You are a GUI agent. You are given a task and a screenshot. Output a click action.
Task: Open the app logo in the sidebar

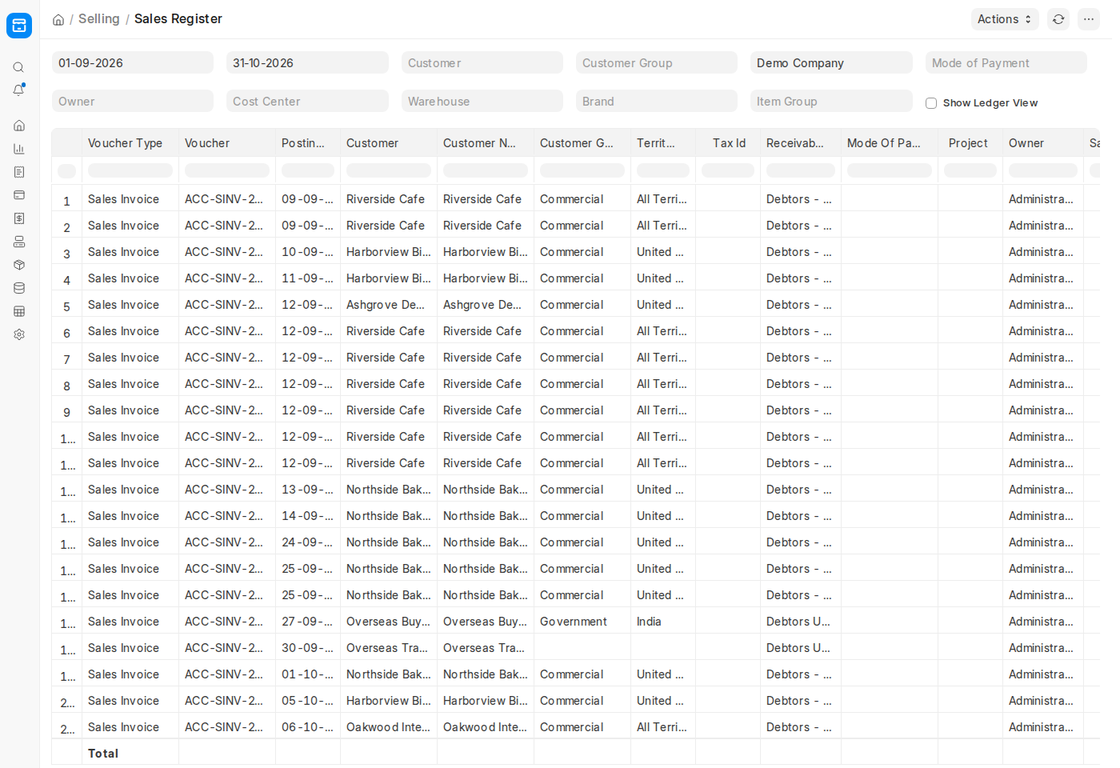pyautogui.click(x=19, y=26)
